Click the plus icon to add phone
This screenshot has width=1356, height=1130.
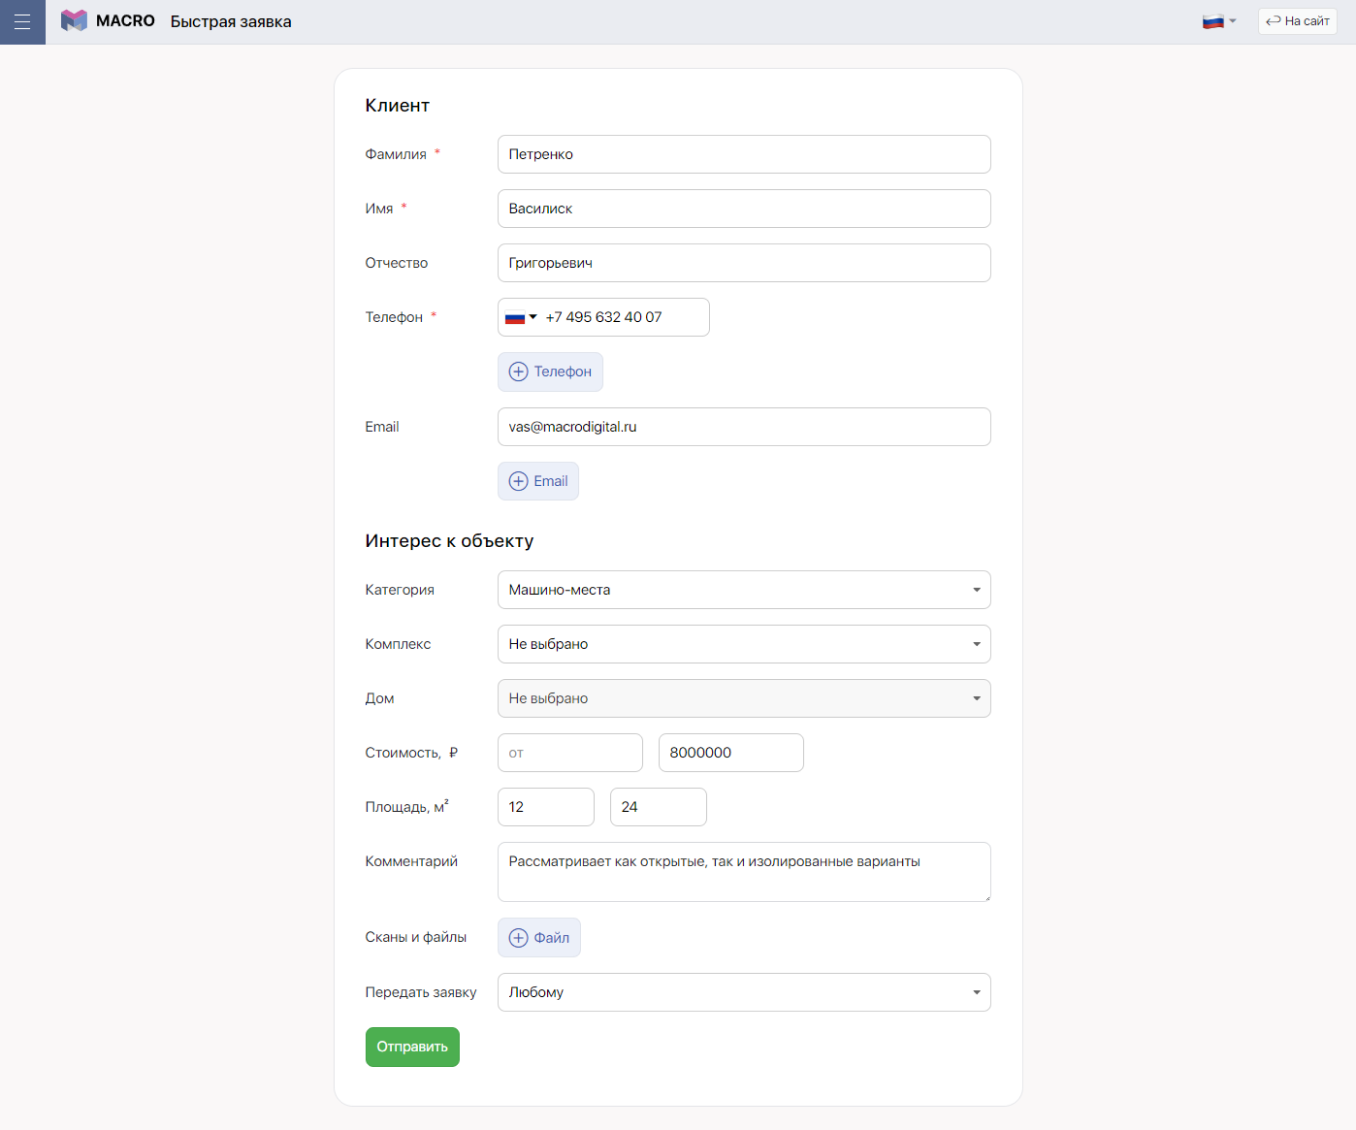(x=518, y=372)
